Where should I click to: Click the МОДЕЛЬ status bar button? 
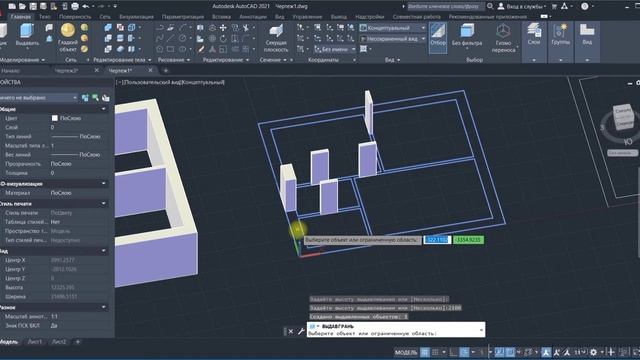[406, 352]
